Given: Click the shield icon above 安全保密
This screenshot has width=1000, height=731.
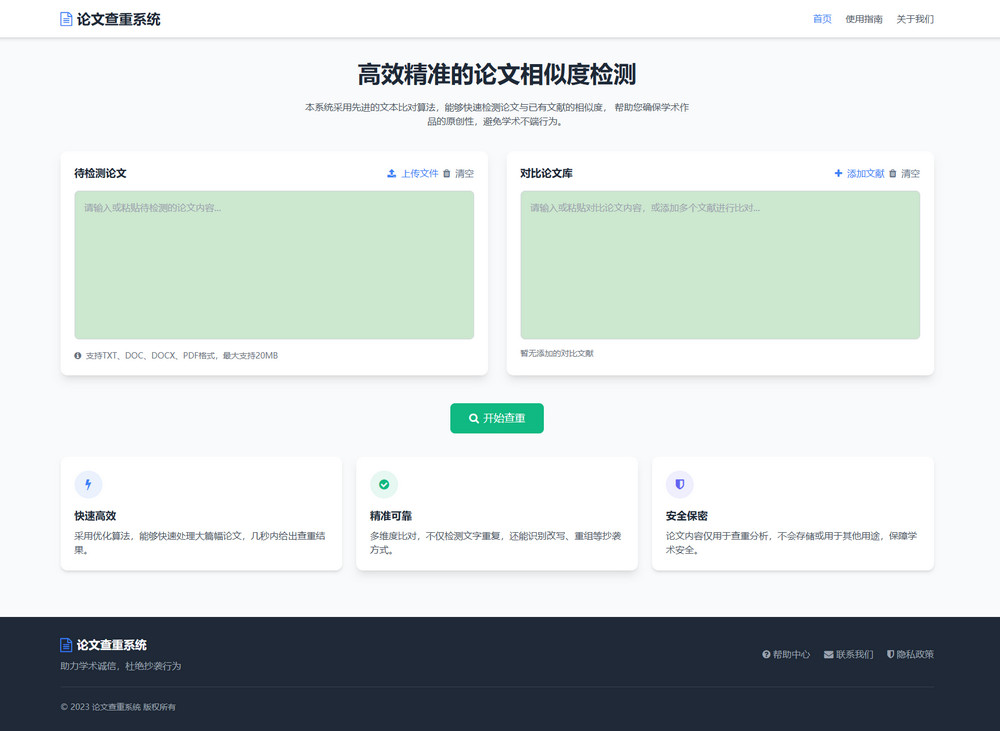Looking at the screenshot, I should [680, 484].
